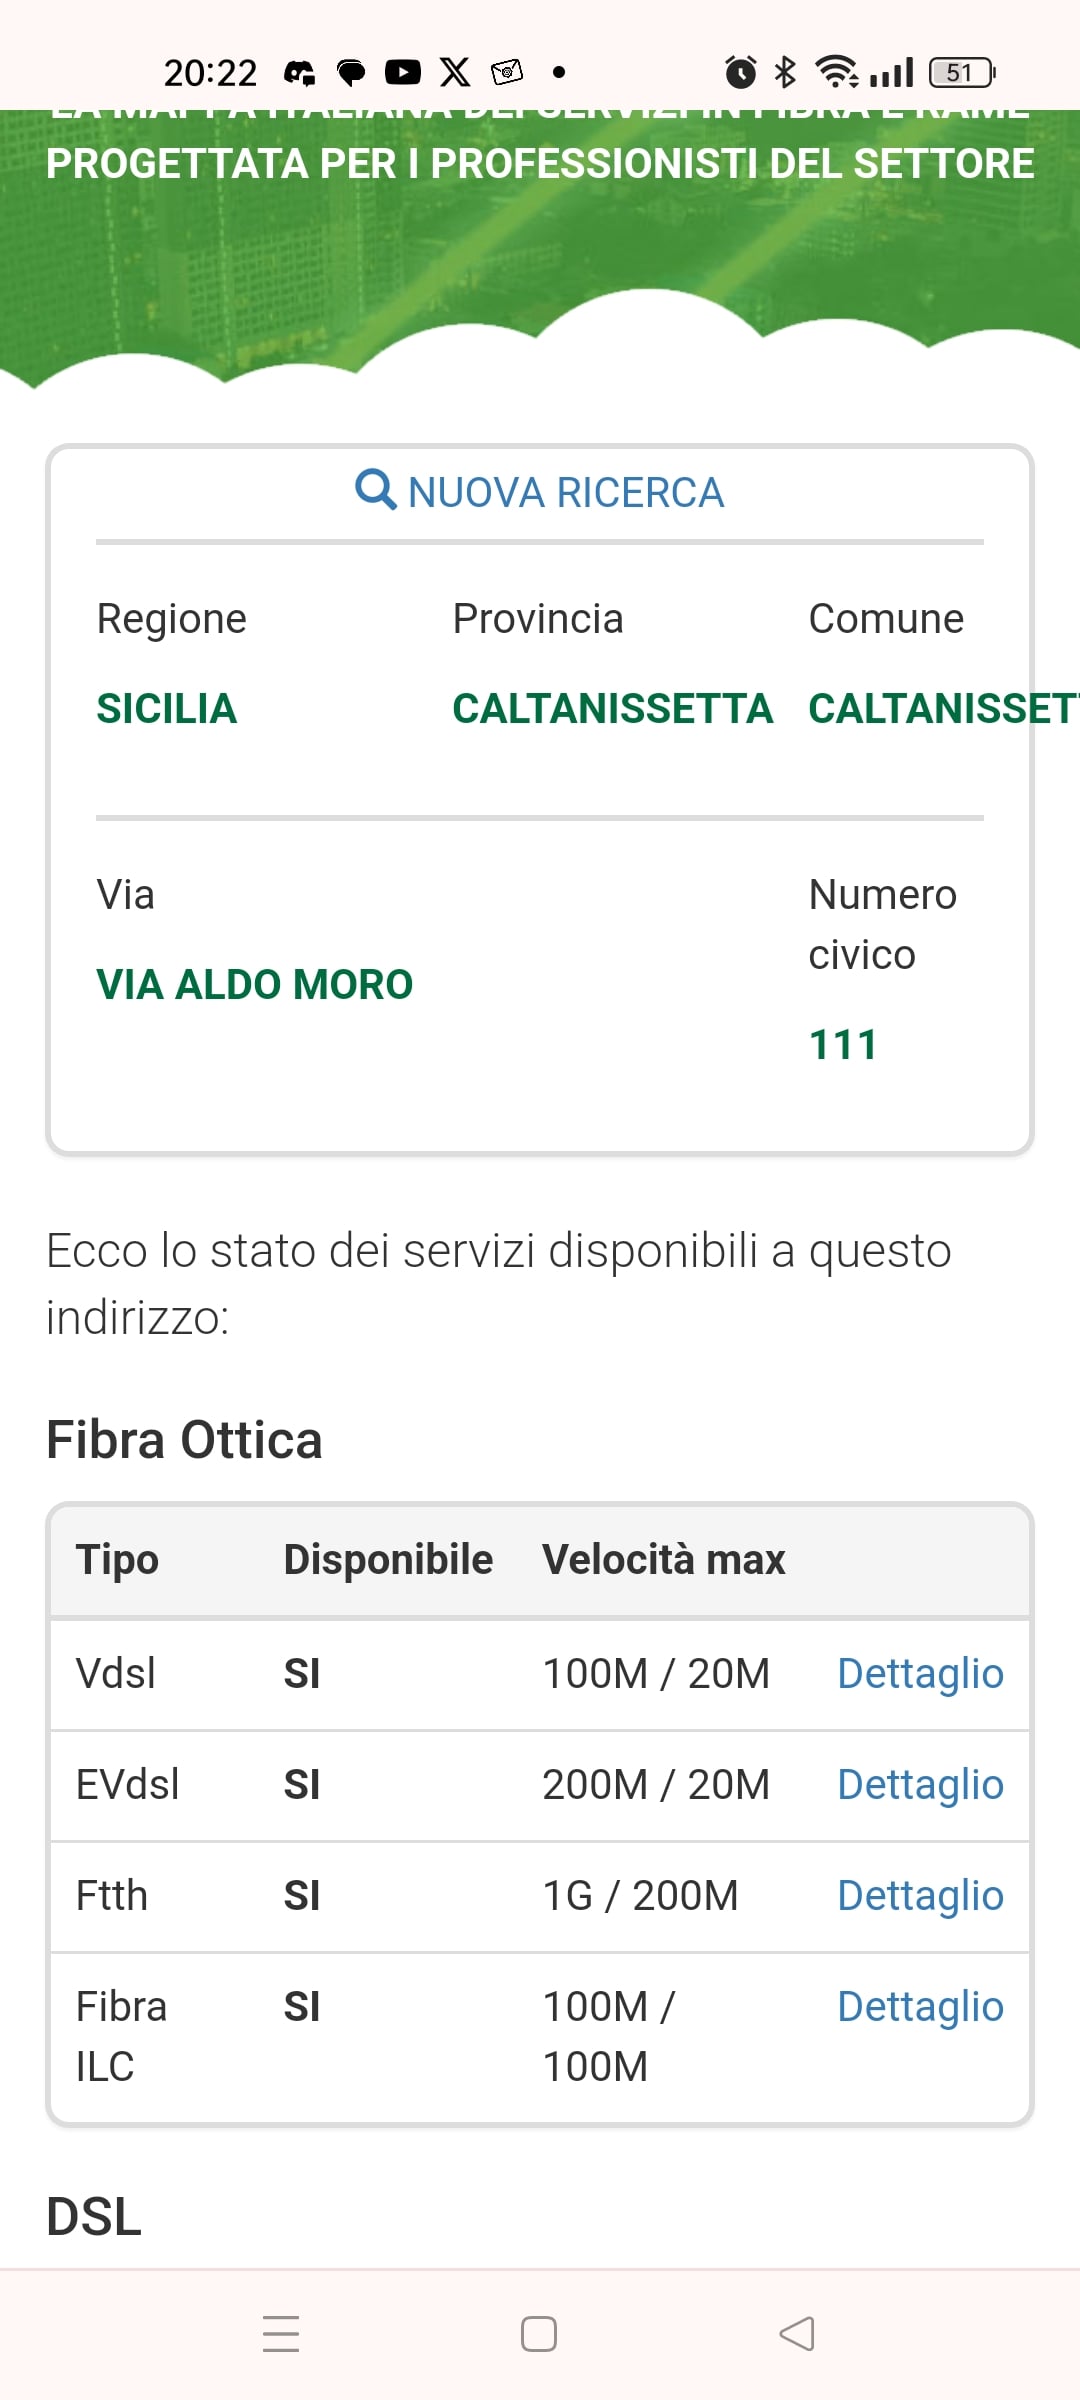Viewport: 1080px width, 2400px height.
Task: Tap the YouTube notification icon in status bar
Action: pos(403,72)
